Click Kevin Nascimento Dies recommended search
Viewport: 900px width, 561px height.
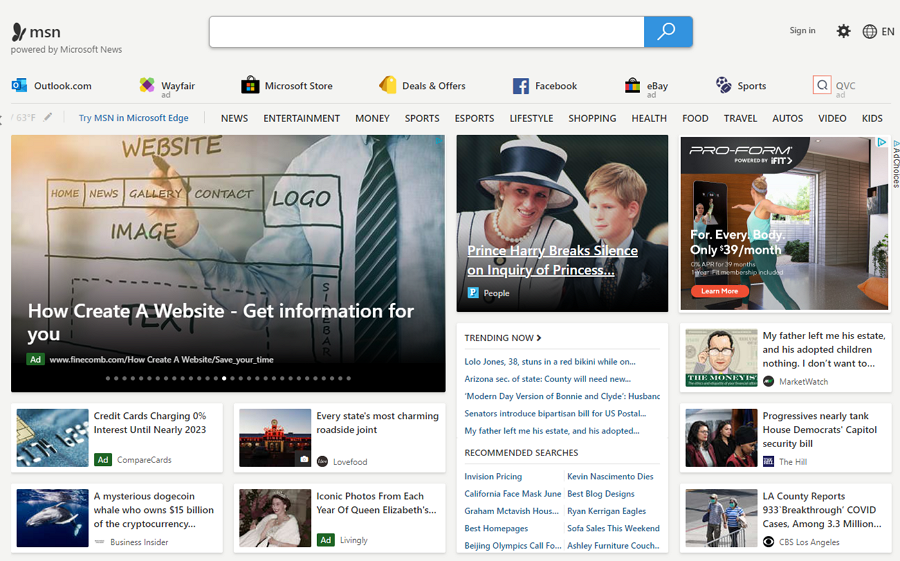pos(610,477)
